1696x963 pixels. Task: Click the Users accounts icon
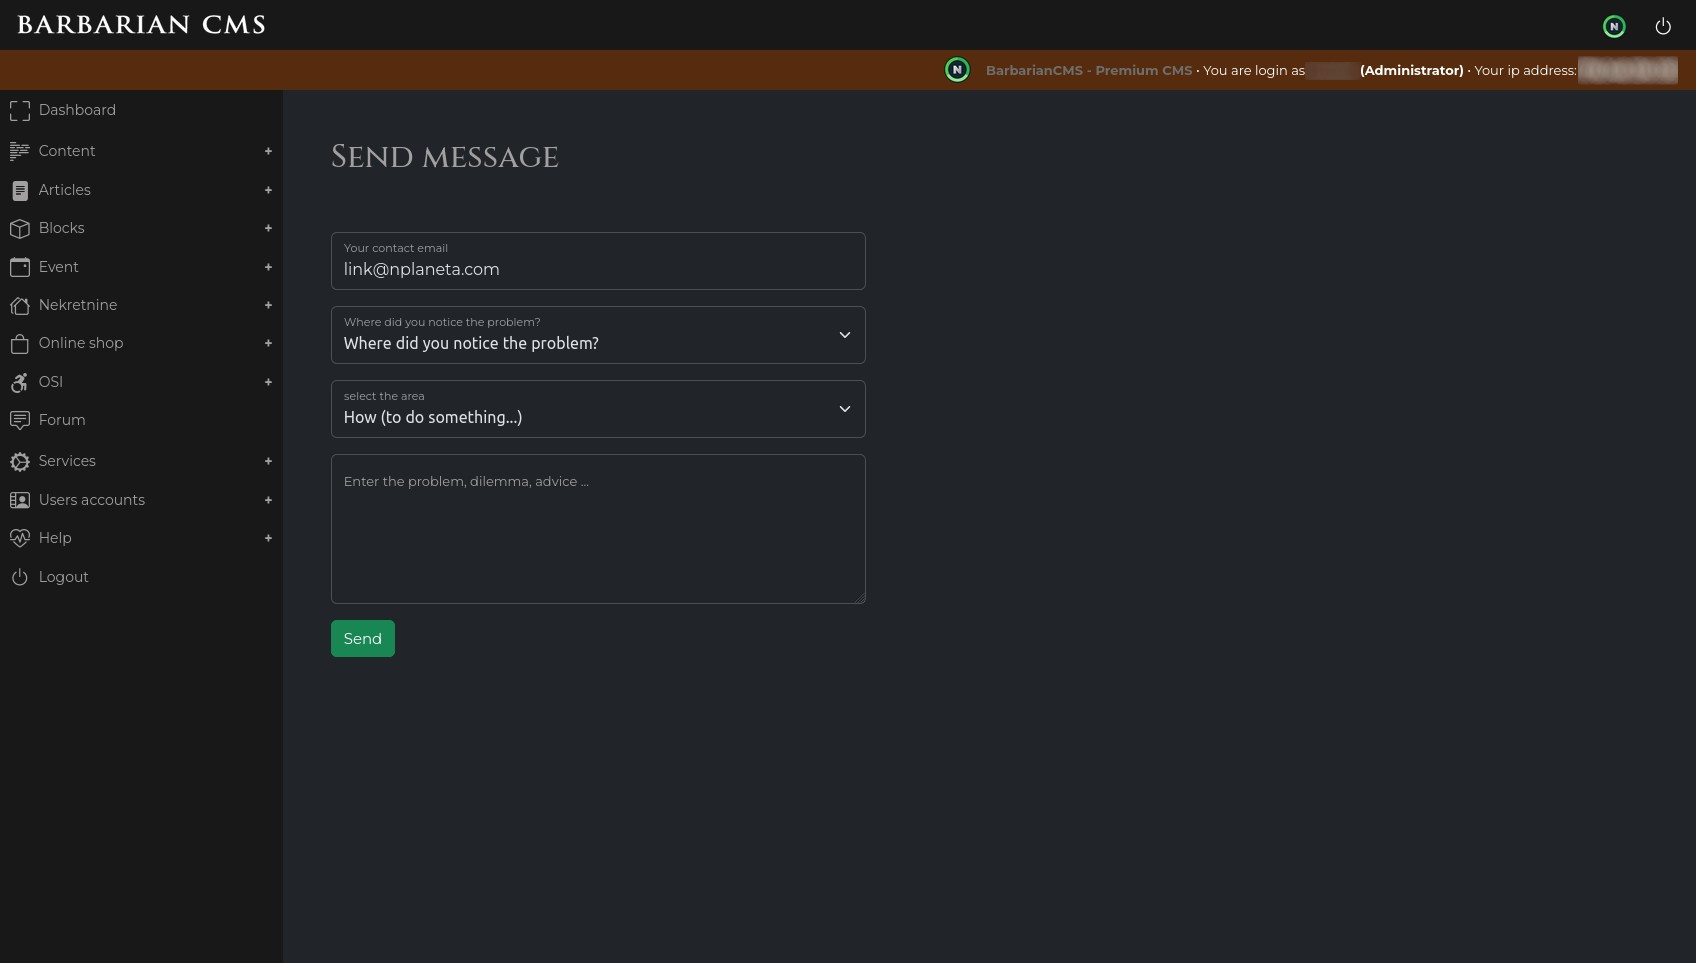(20, 500)
